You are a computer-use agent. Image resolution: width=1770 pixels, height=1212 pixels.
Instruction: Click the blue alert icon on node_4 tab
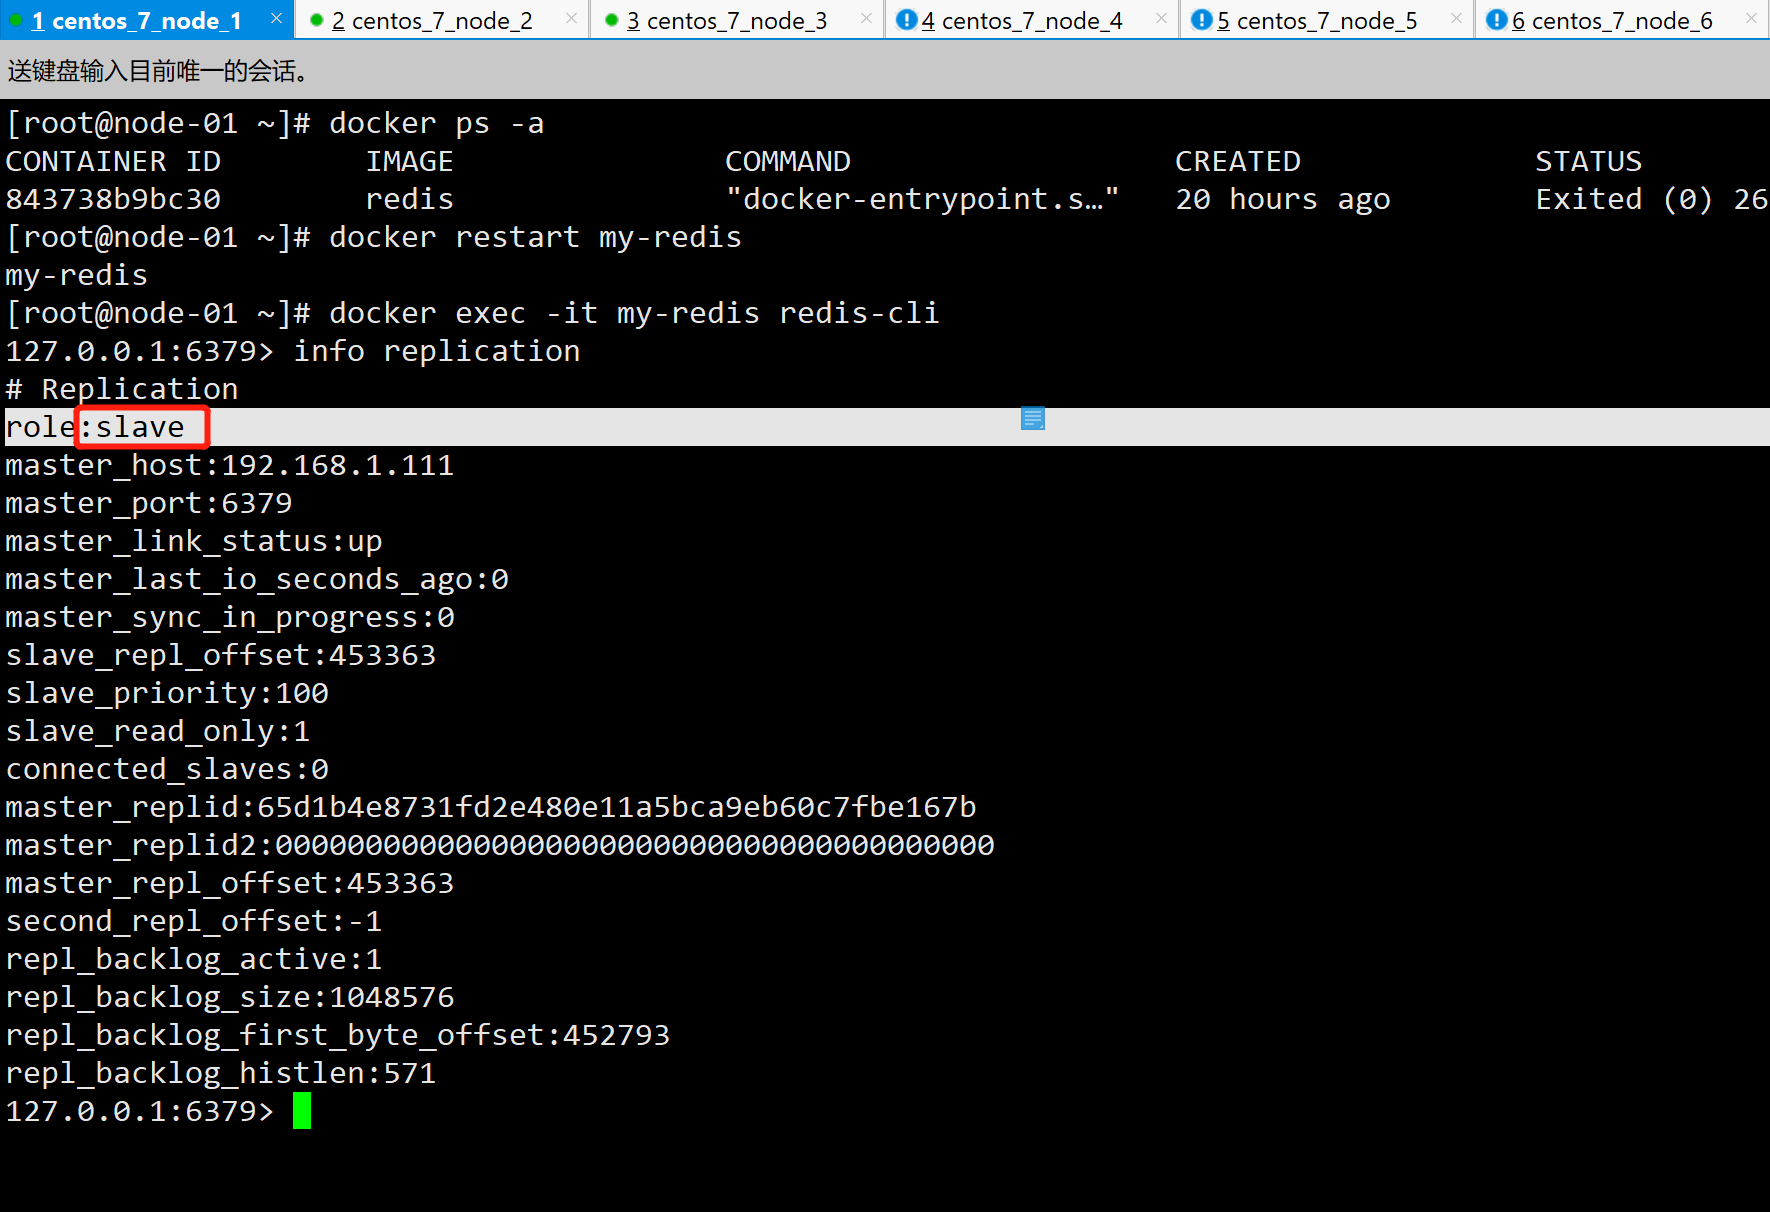click(x=906, y=19)
